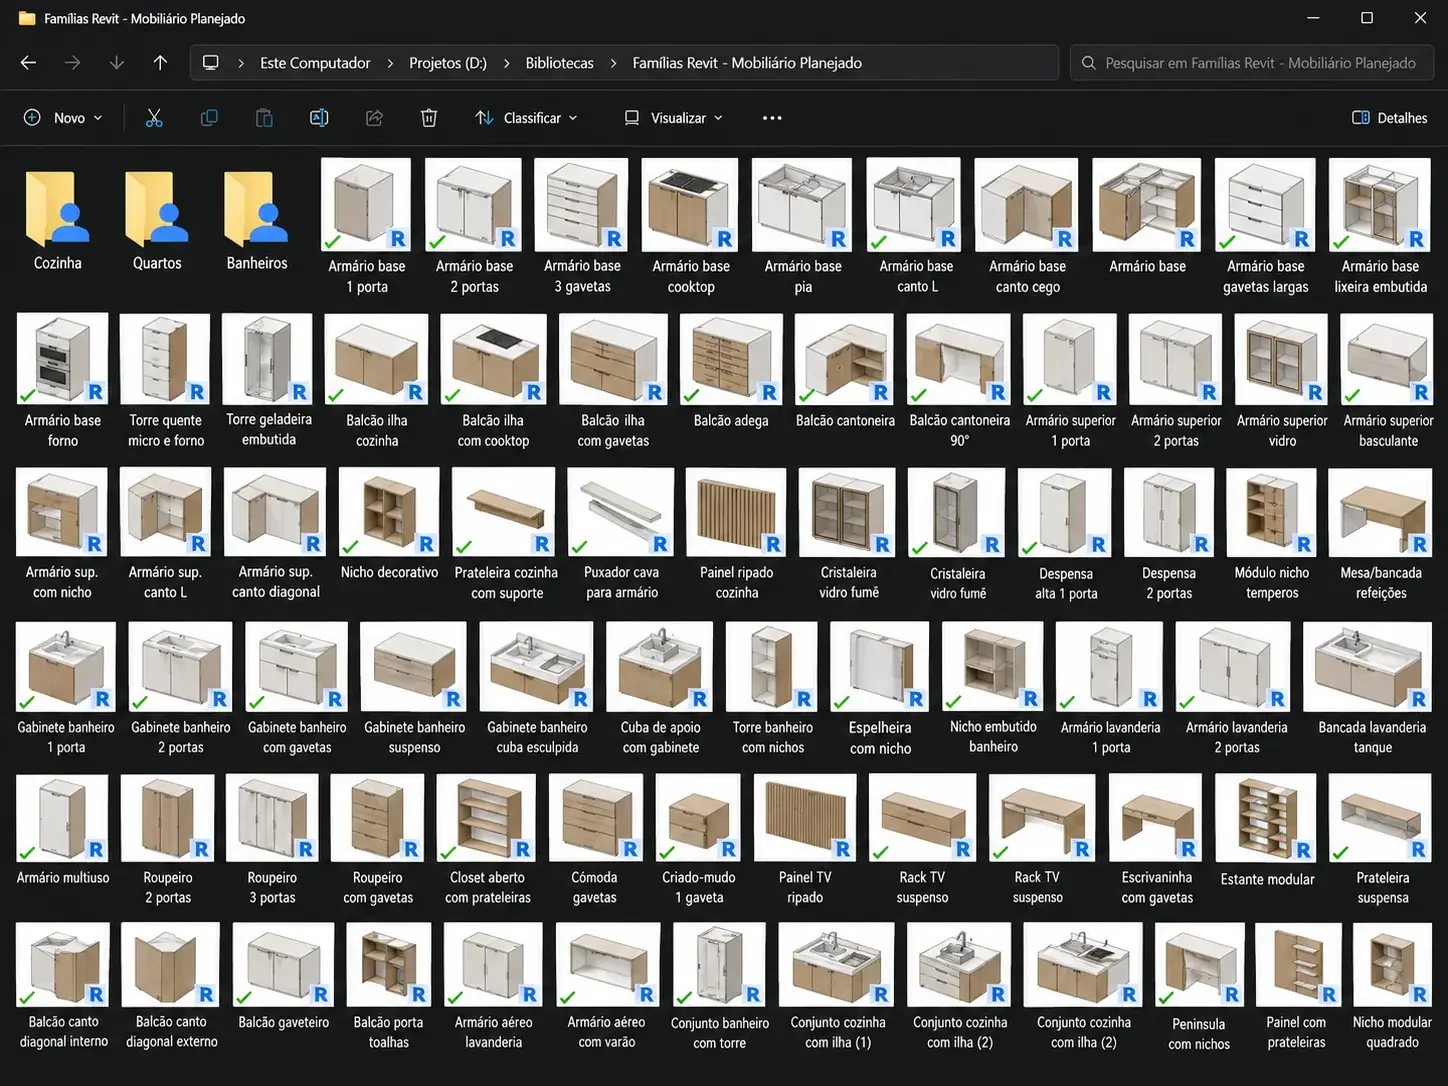Select Armário base cooktop file
Viewport: 1448px width, 1086px height.
[691, 227]
